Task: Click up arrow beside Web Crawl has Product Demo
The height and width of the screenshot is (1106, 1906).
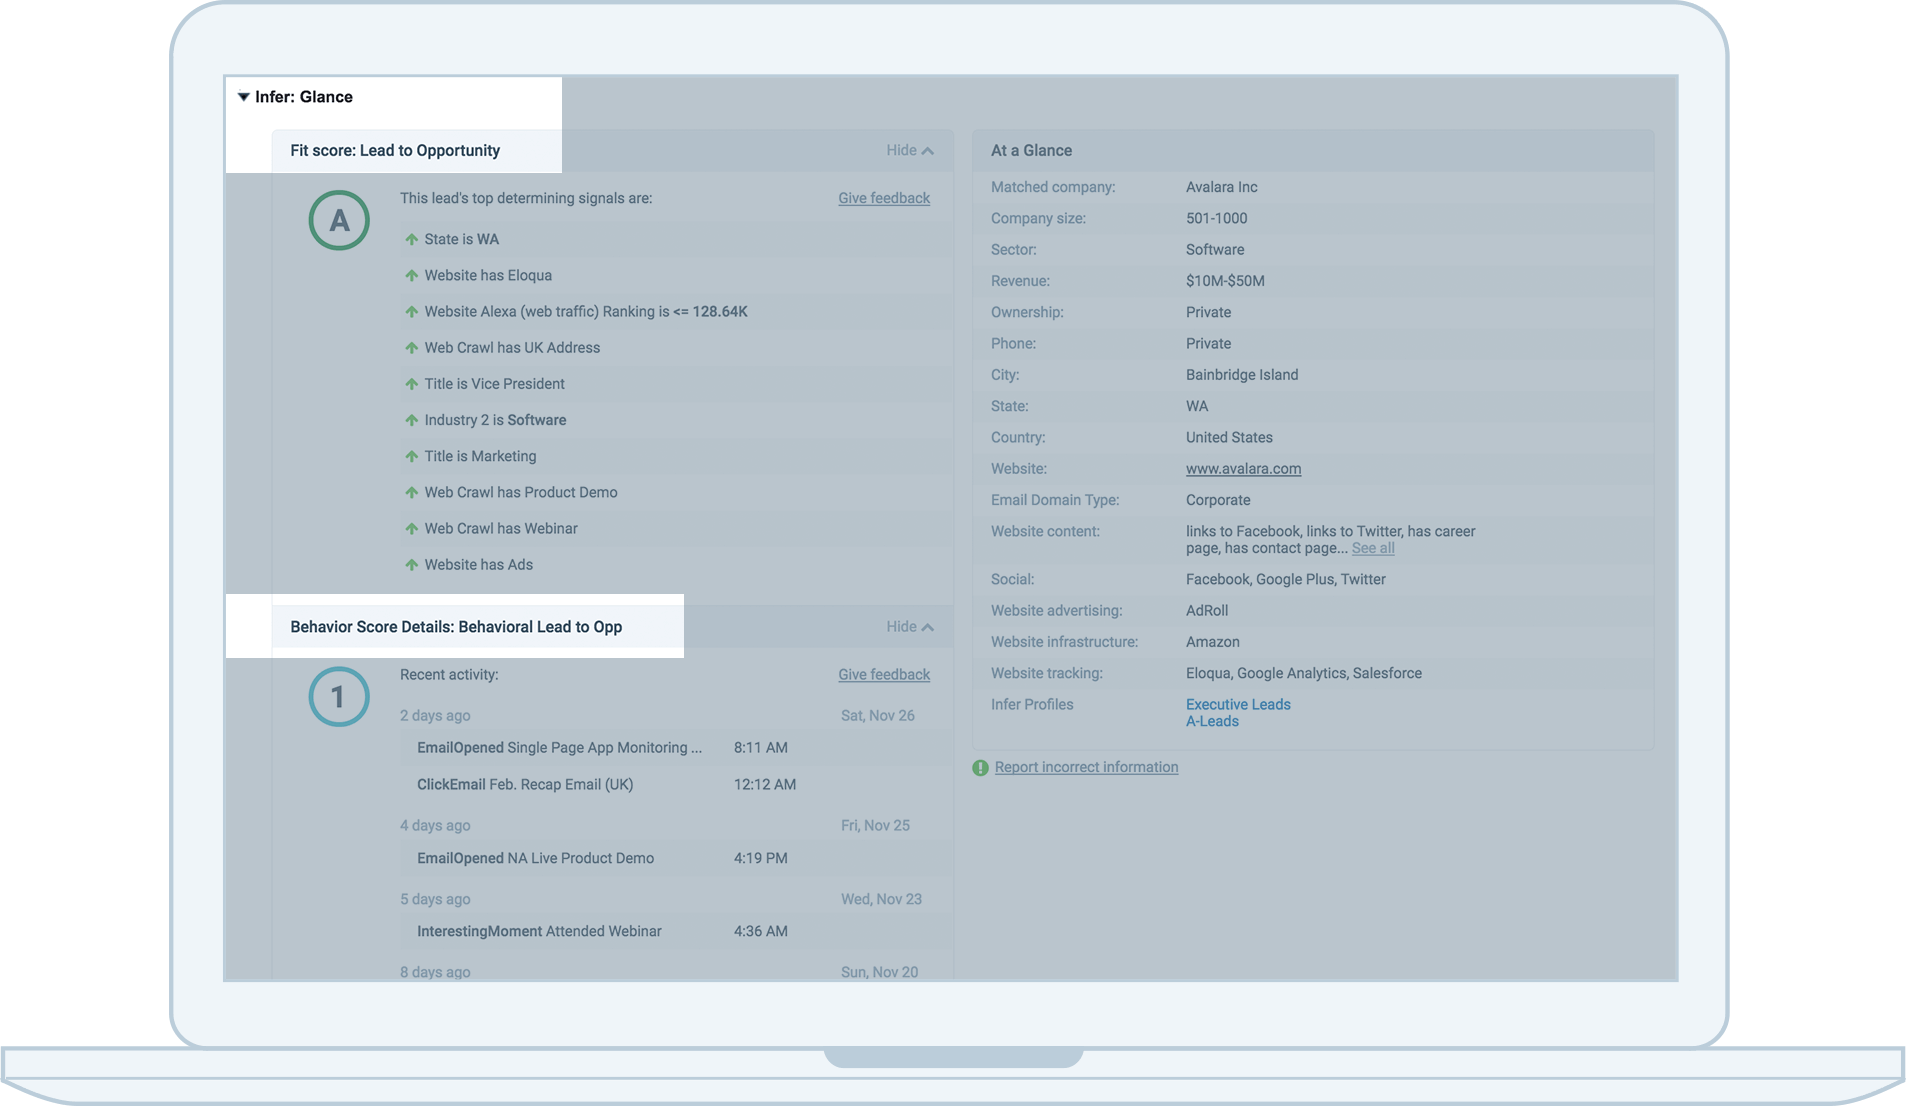Action: click(x=411, y=493)
